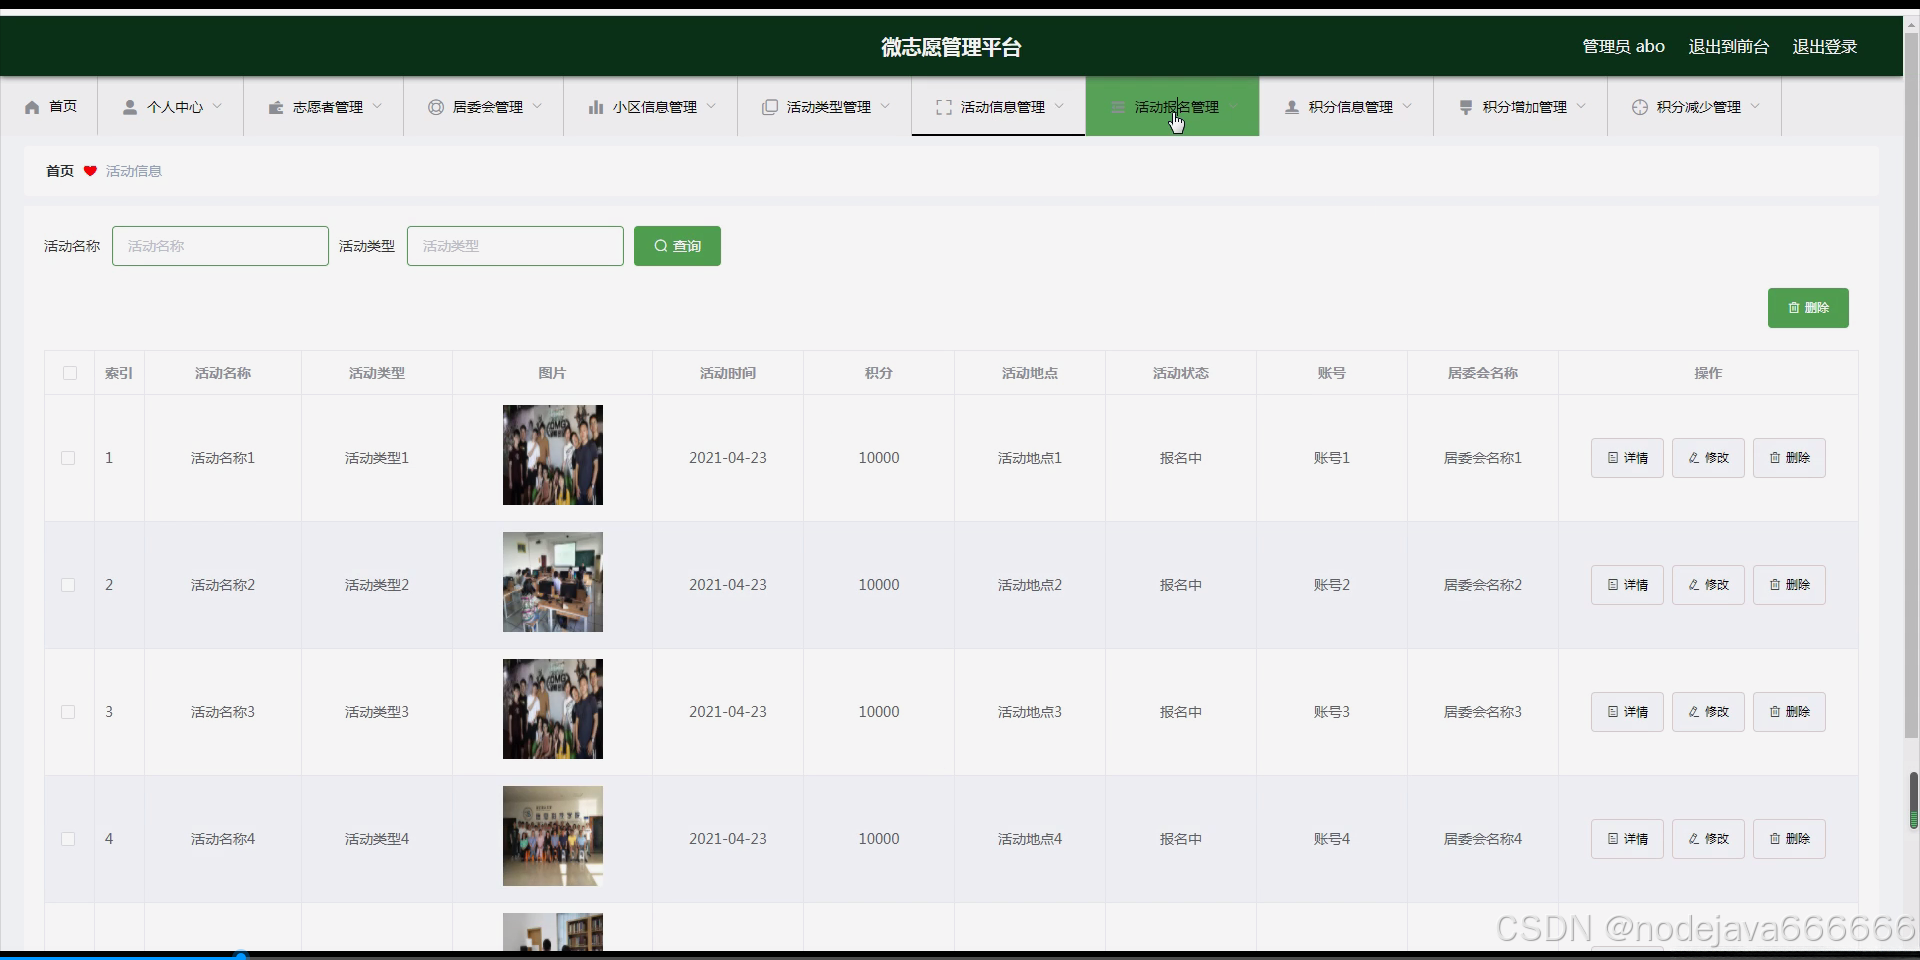Click the folder icon beside 志愿者管理
Viewport: 1920px width, 960px height.
[x=276, y=107]
